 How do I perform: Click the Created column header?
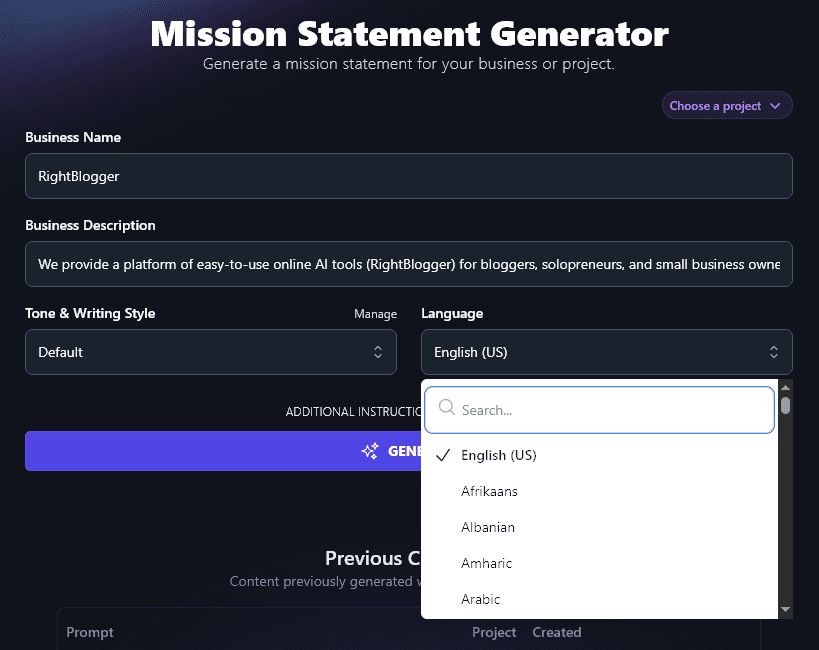pyautogui.click(x=556, y=632)
